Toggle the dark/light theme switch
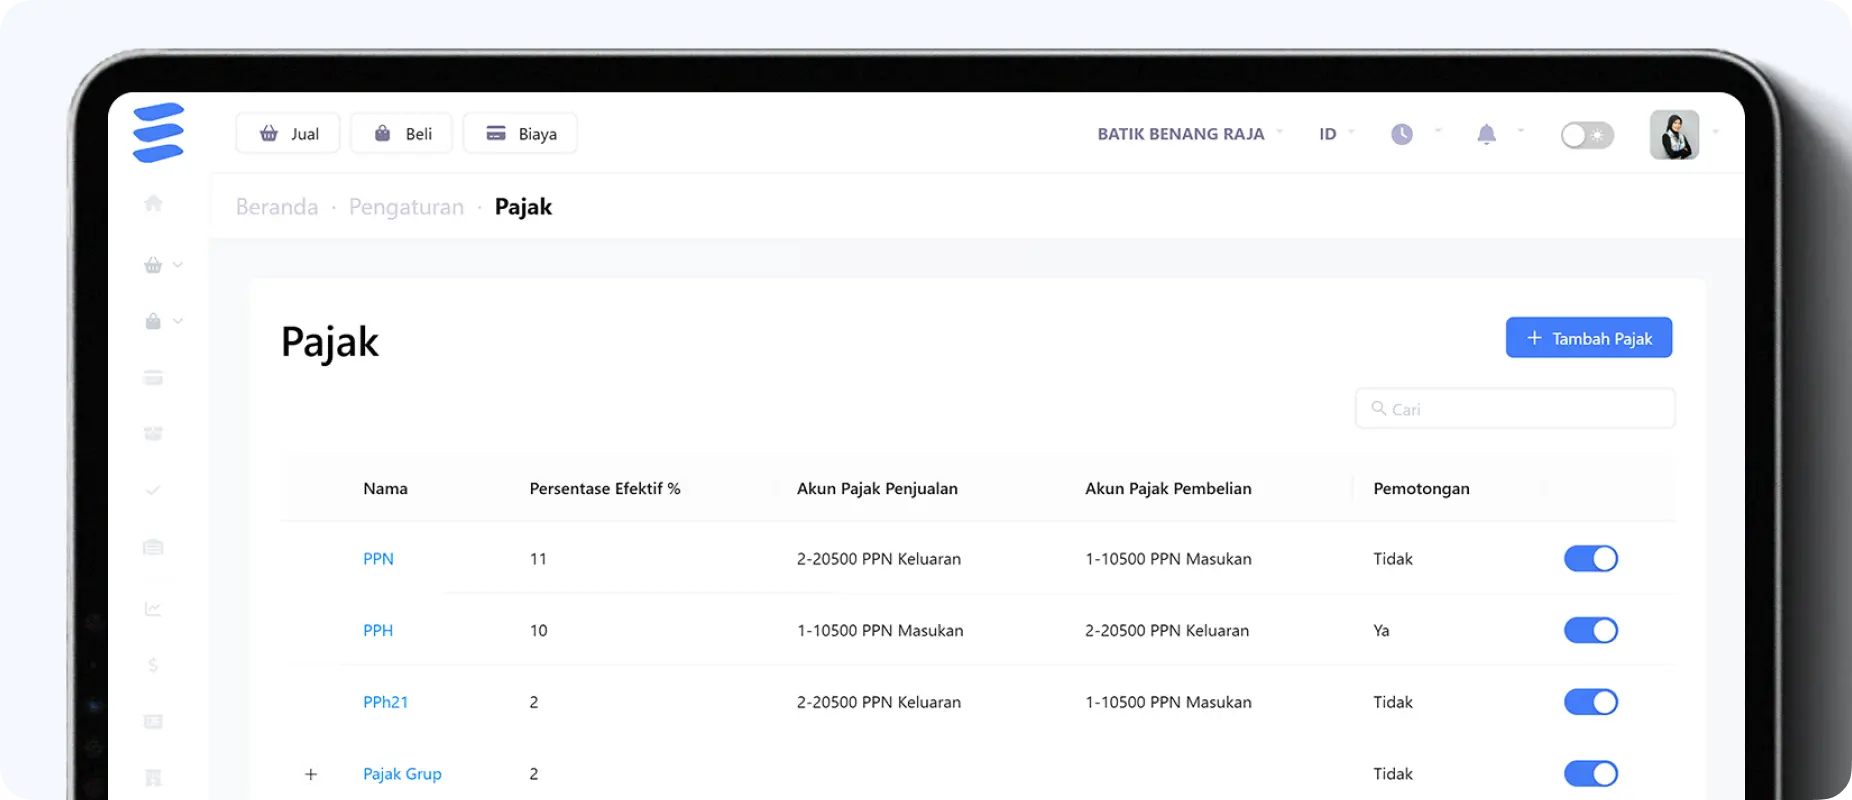This screenshot has height=800, width=1852. point(1587,135)
